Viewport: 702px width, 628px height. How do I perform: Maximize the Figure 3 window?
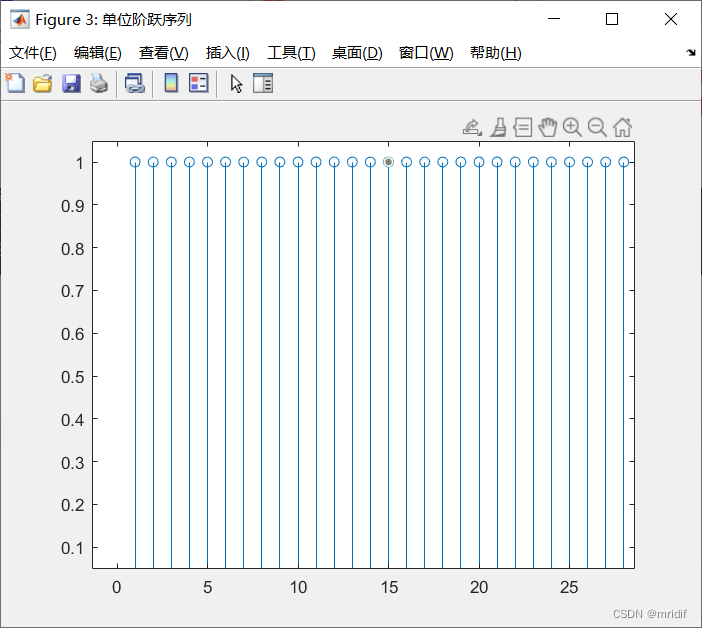[x=612, y=19]
